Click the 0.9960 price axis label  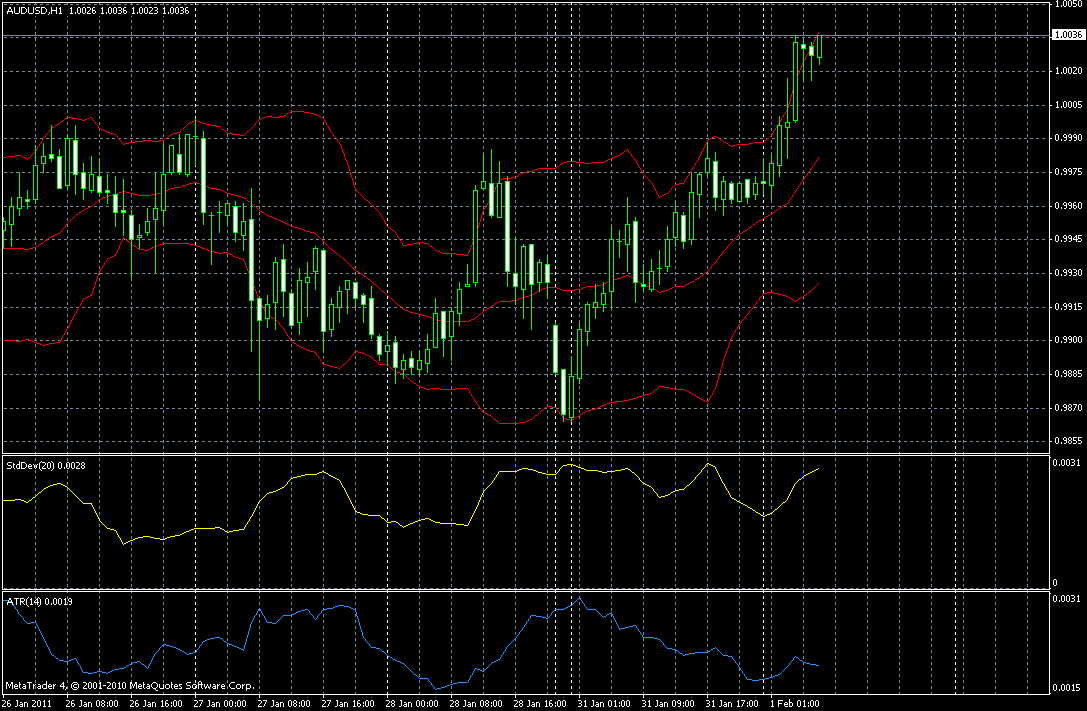pos(1068,206)
